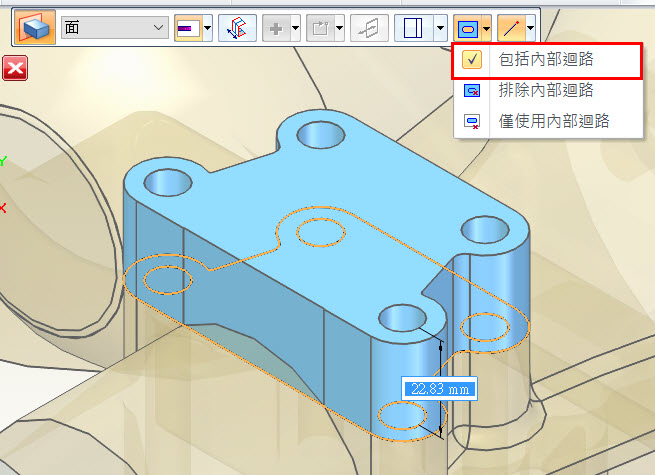Click the 22.83 mm dimension input field

439,389
